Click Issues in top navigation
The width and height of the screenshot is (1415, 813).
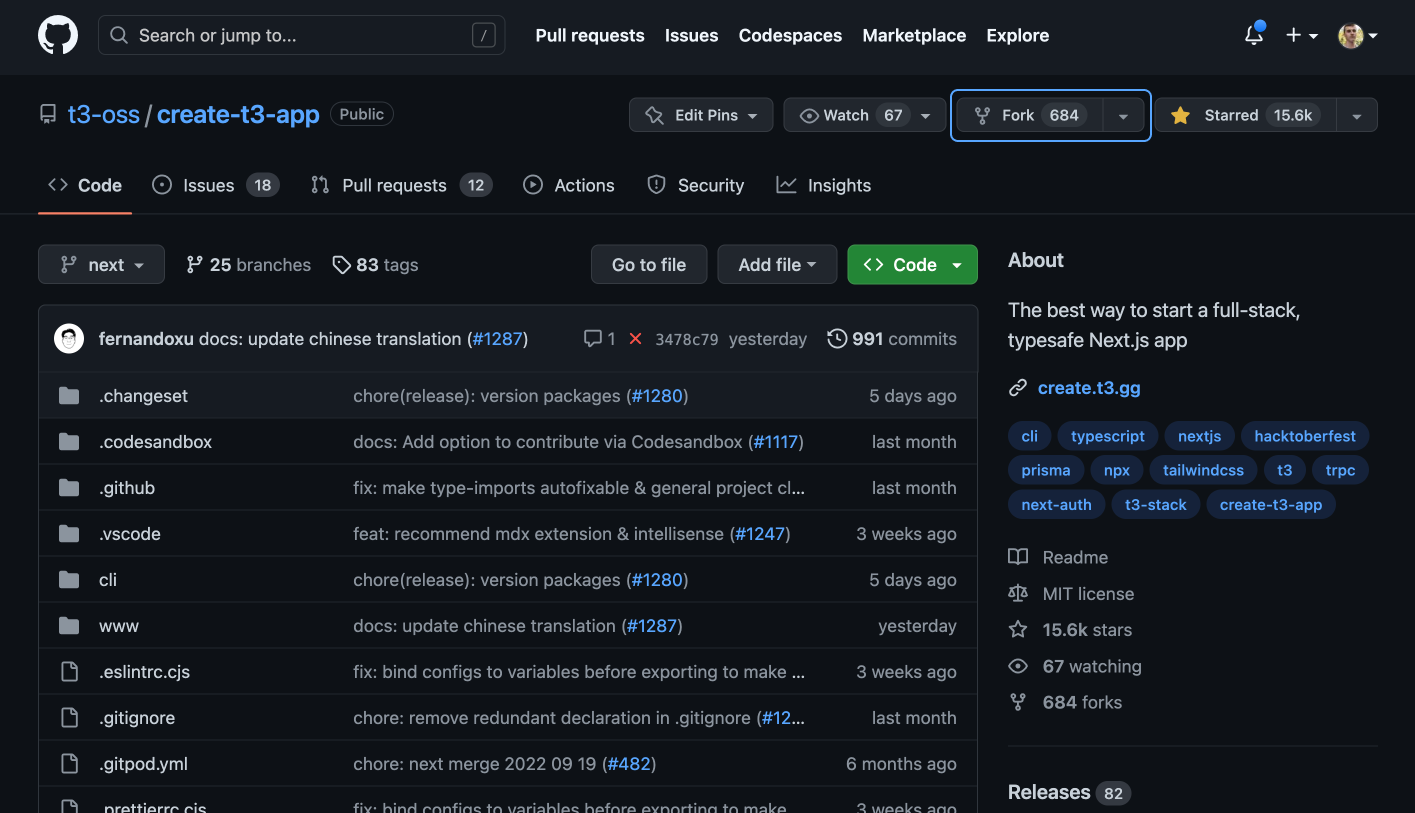(692, 35)
